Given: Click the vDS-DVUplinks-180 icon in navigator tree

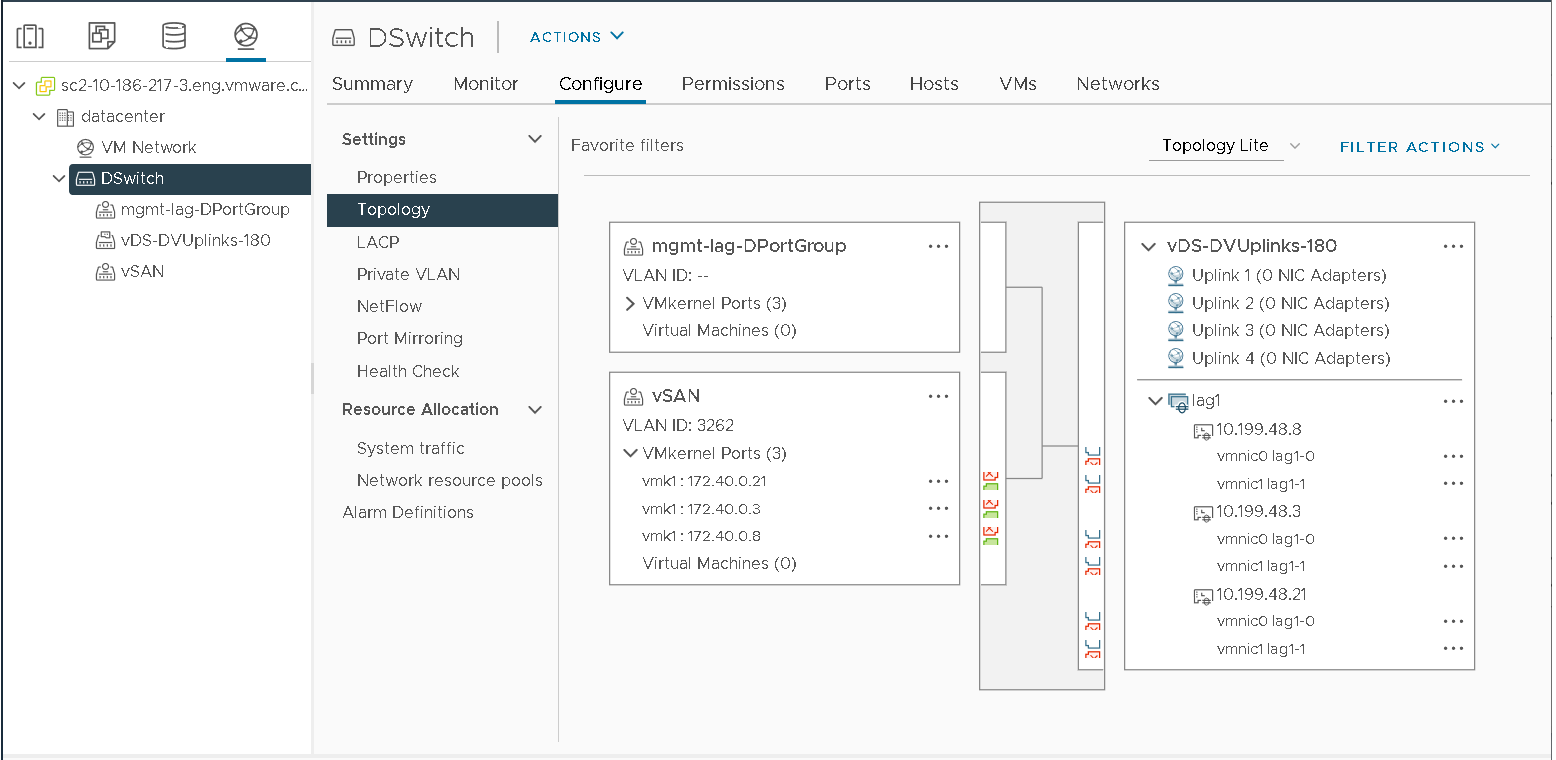Looking at the screenshot, I should 105,241.
